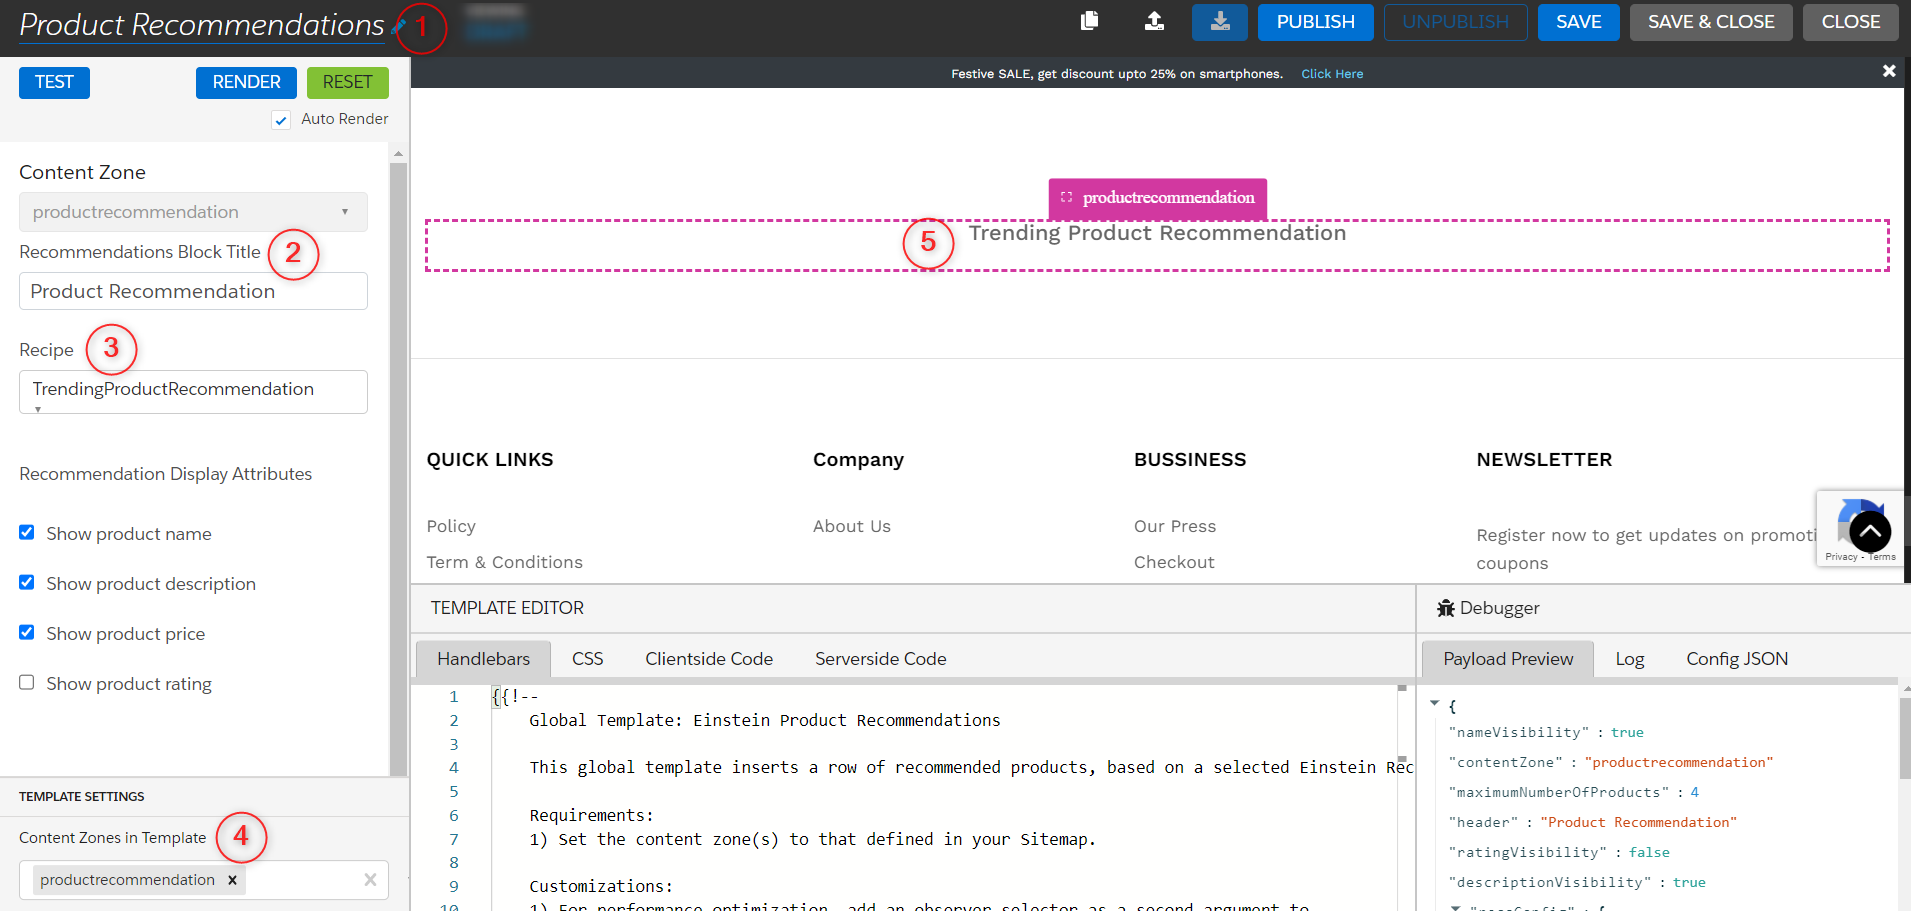Viewport: 1911px width, 911px height.
Task: Click the Recommendations Block Title input
Action: [x=193, y=291]
